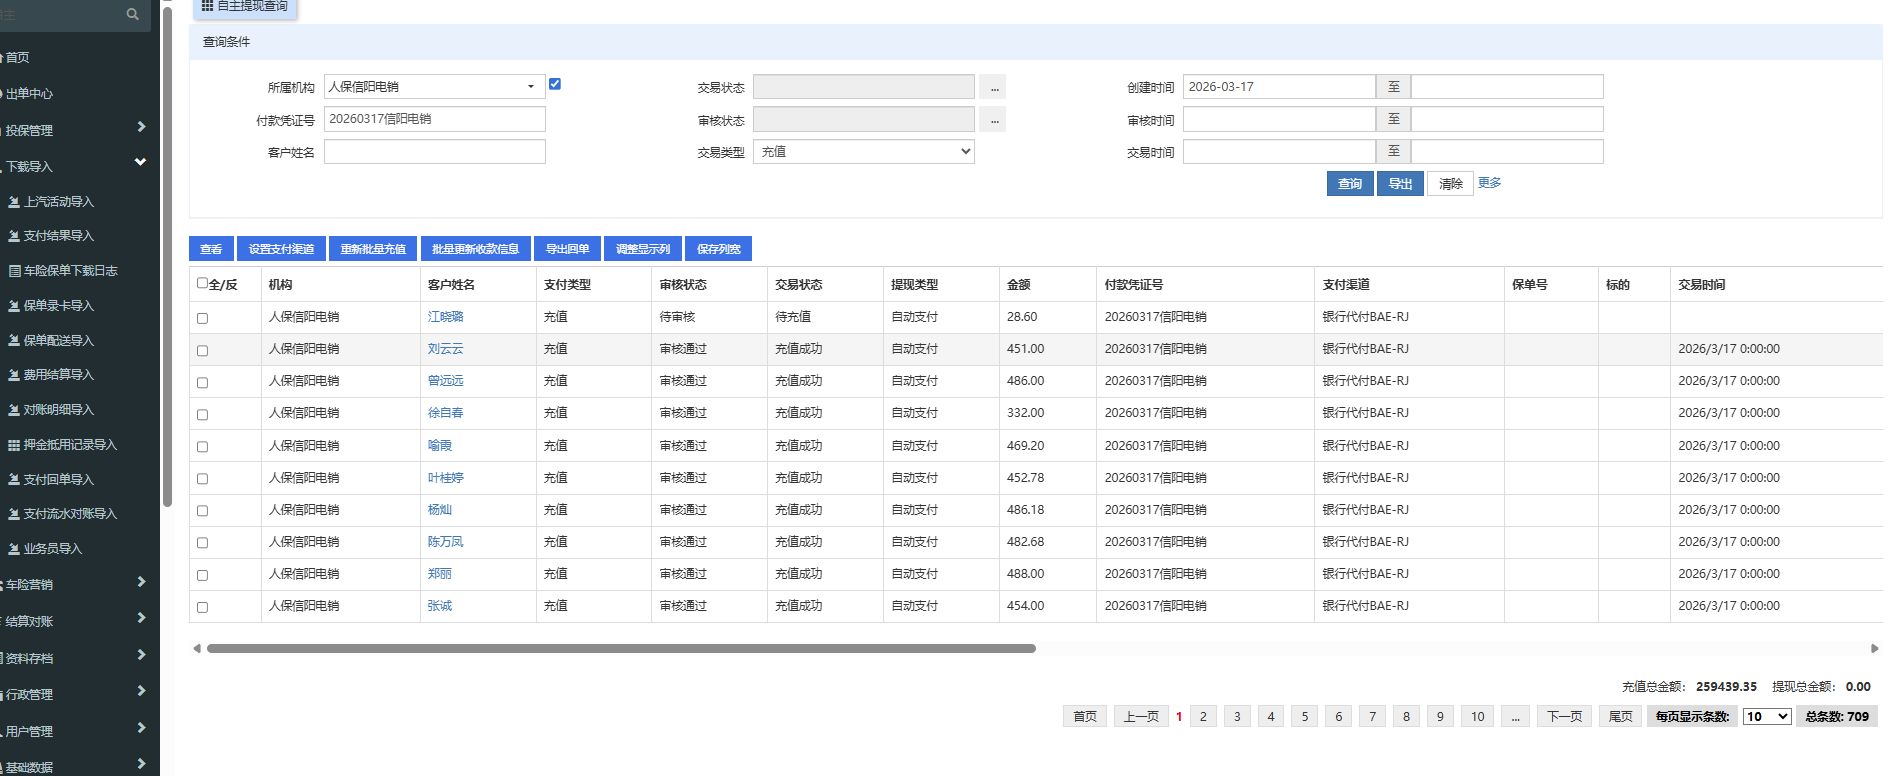
Task: Click the 业务员导入 sidebar icon
Action: 14,549
